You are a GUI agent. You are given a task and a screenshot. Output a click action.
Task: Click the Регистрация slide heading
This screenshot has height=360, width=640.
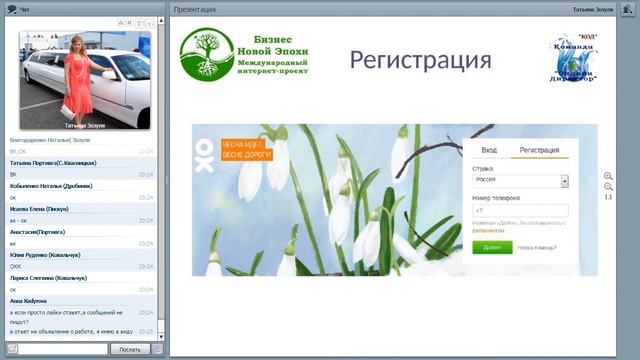(420, 60)
